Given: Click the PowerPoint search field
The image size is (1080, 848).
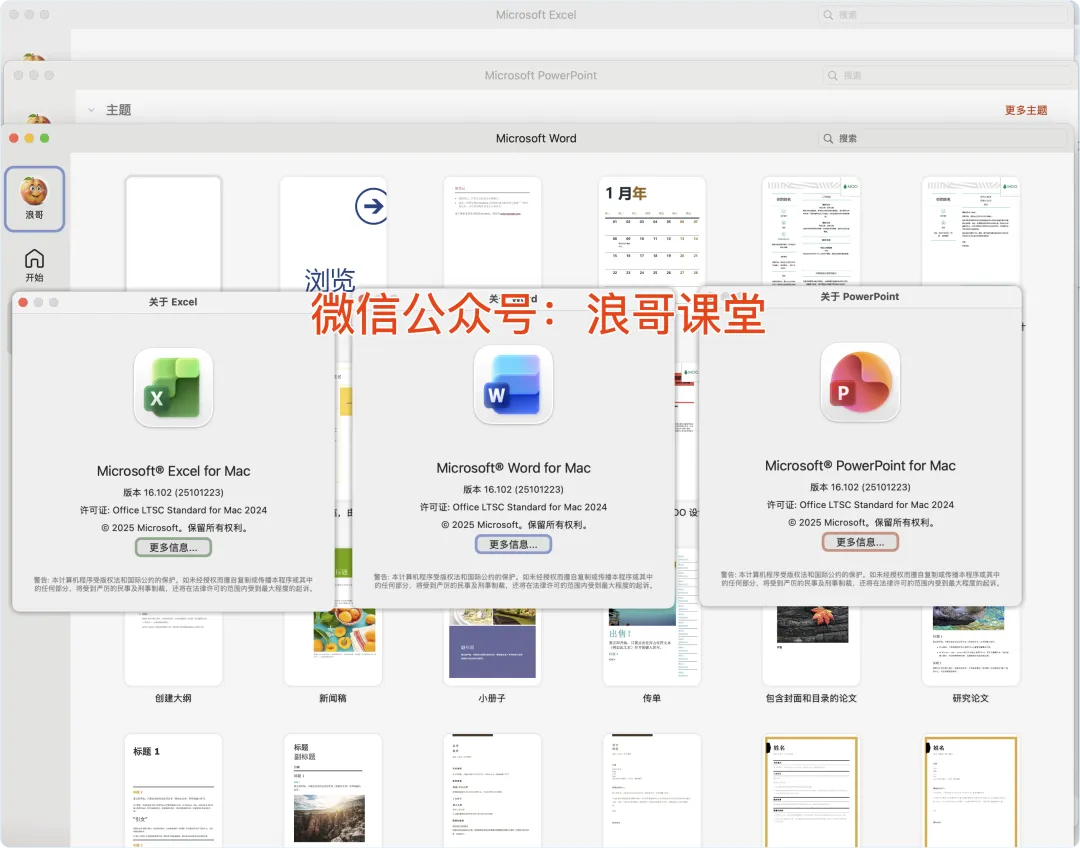Looking at the screenshot, I should tap(947, 75).
